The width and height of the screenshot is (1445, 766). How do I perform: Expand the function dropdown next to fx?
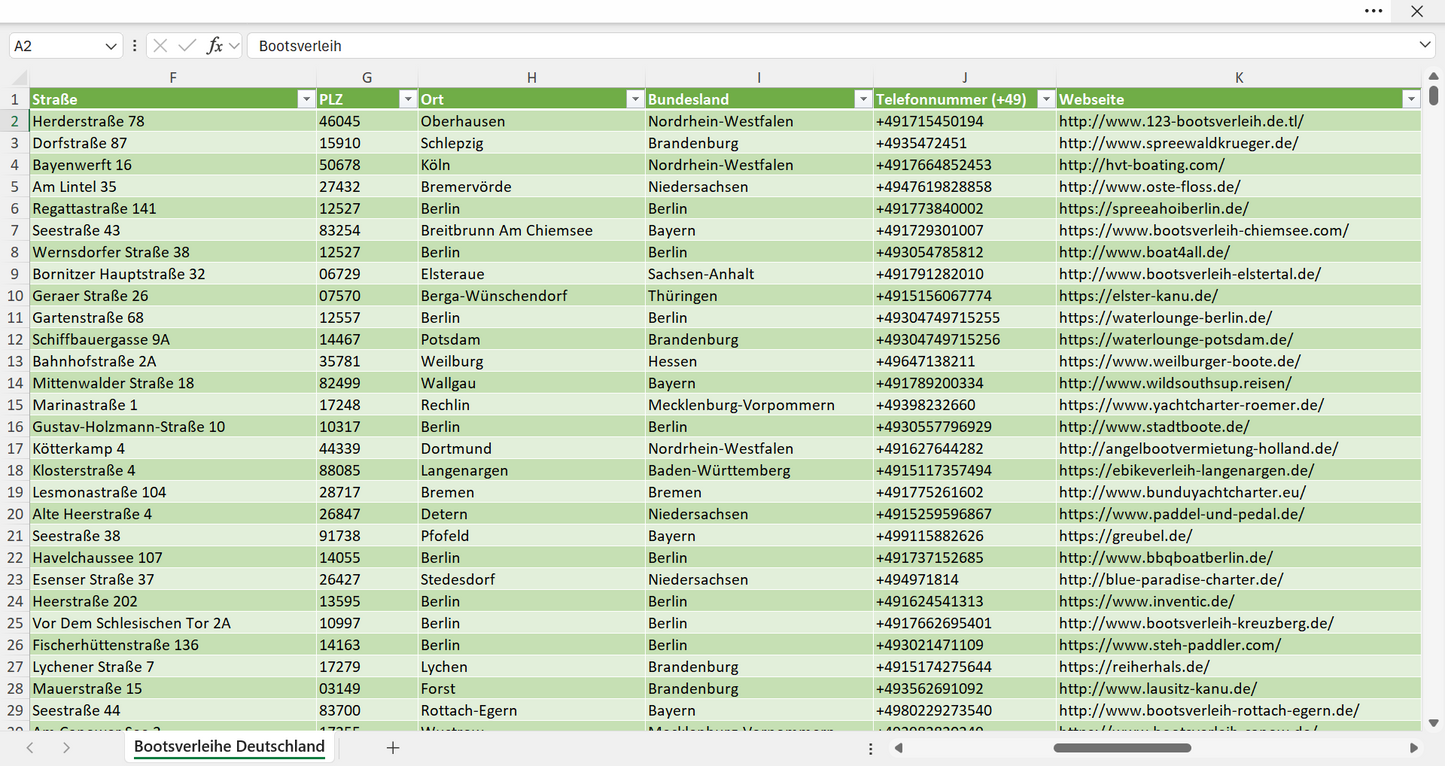coord(234,46)
